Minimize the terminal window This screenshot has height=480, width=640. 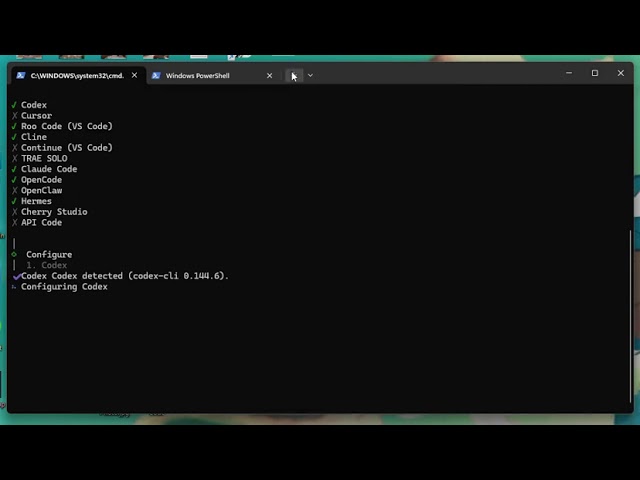point(569,73)
